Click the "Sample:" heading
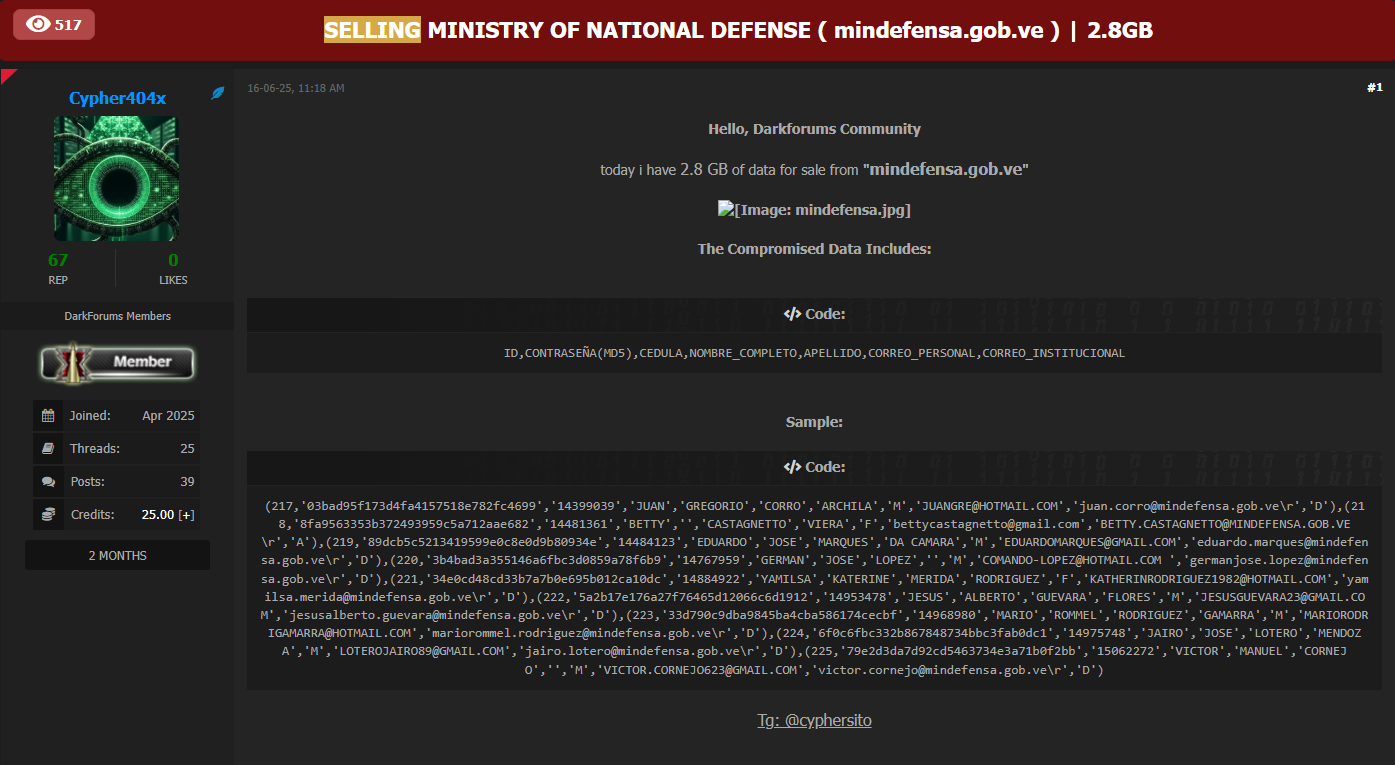This screenshot has width=1395, height=765. click(814, 422)
